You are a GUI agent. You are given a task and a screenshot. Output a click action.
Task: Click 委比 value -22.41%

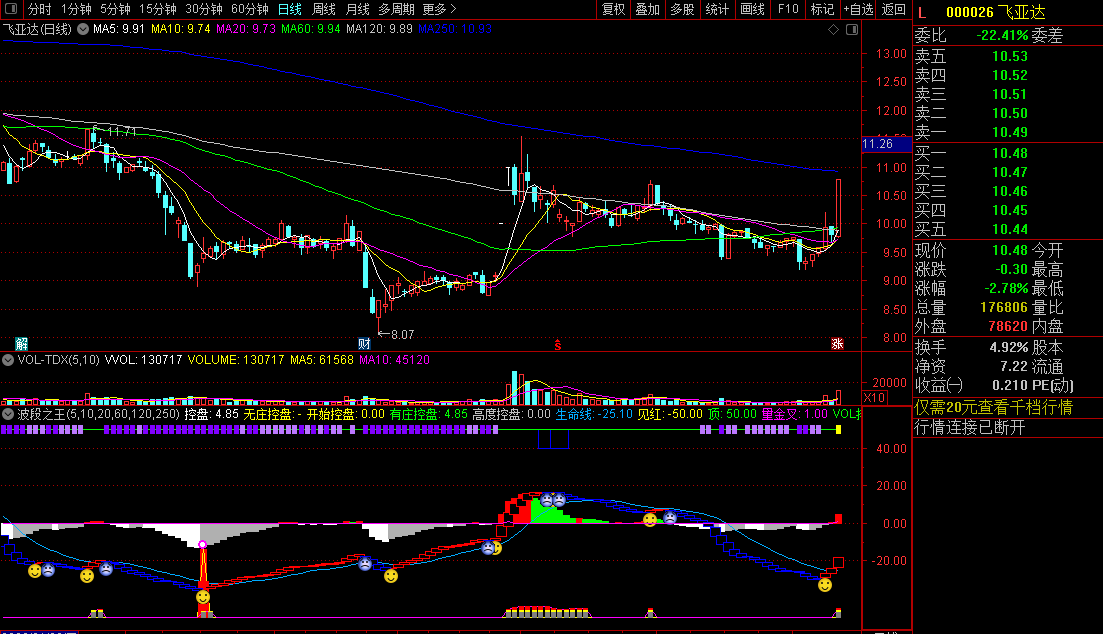click(x=1002, y=35)
